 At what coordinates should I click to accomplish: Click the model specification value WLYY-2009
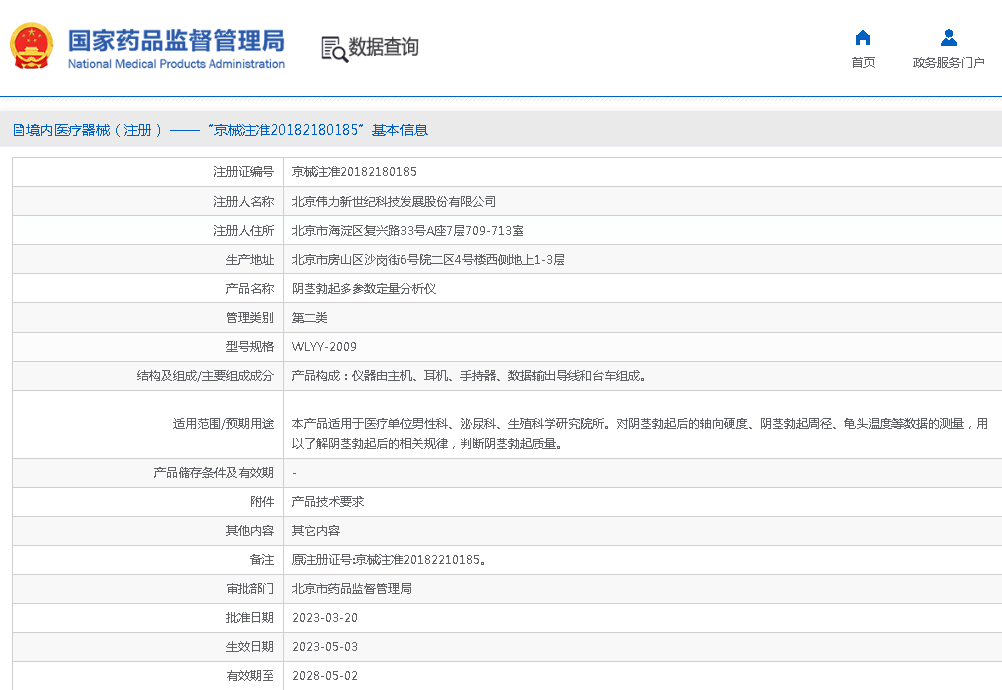(x=323, y=347)
